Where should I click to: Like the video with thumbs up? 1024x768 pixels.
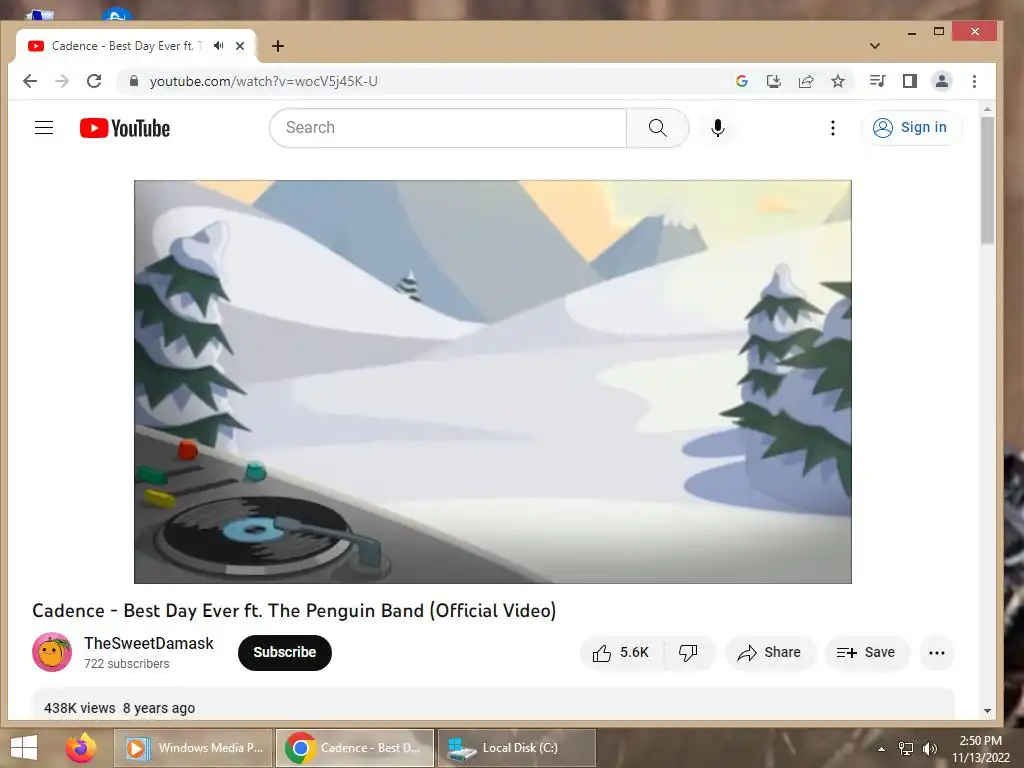[x=621, y=652]
